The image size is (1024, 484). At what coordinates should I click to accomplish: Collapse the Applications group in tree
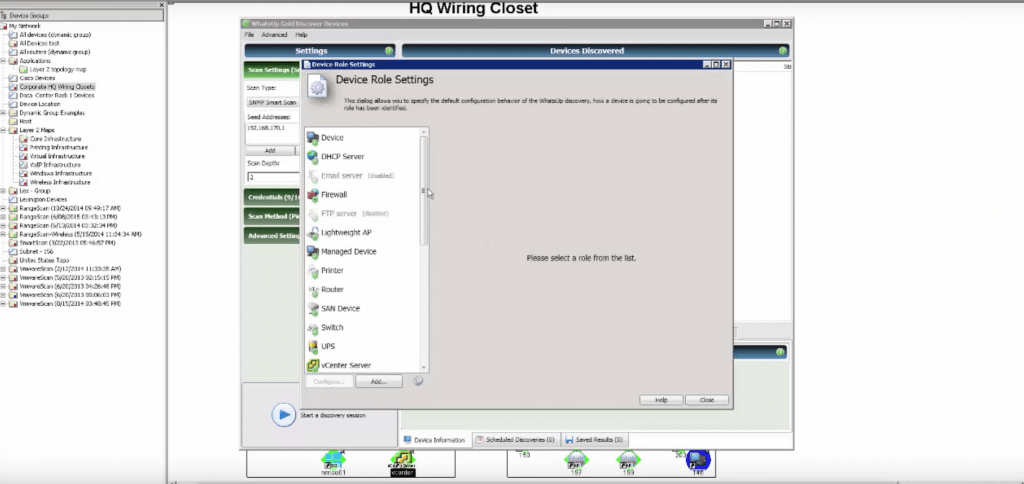click(3, 61)
